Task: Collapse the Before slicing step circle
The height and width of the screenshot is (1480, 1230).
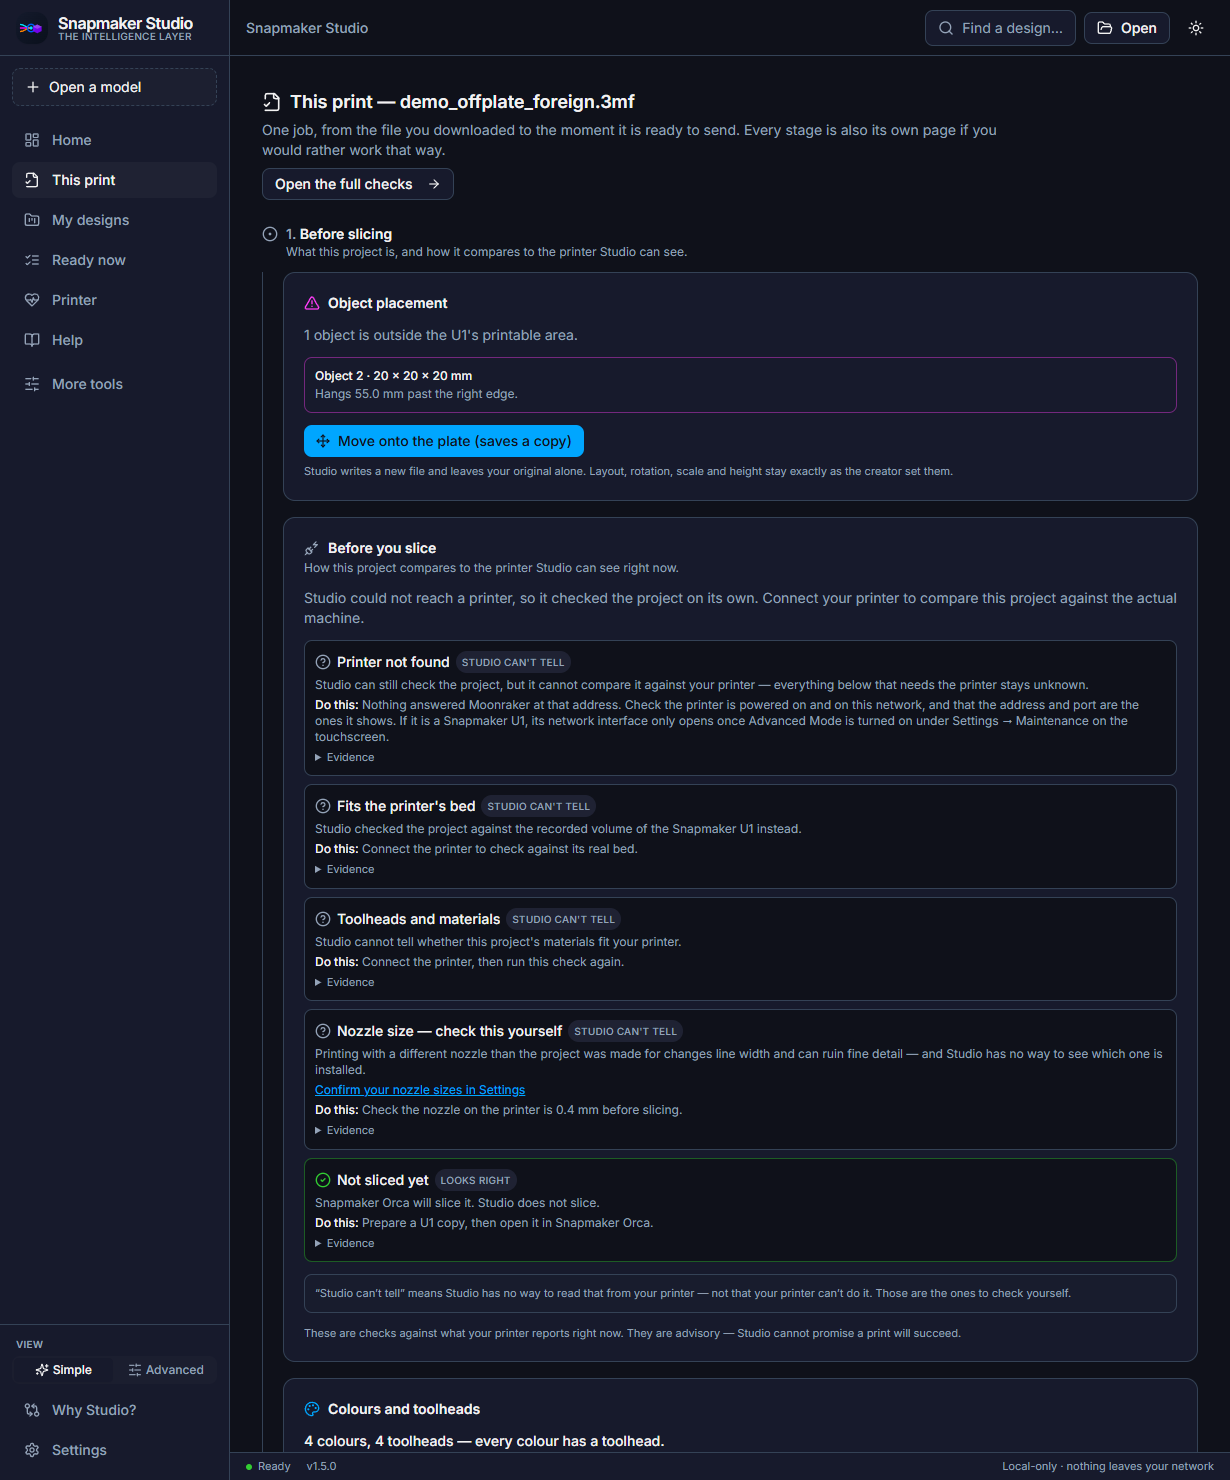Action: coord(270,234)
